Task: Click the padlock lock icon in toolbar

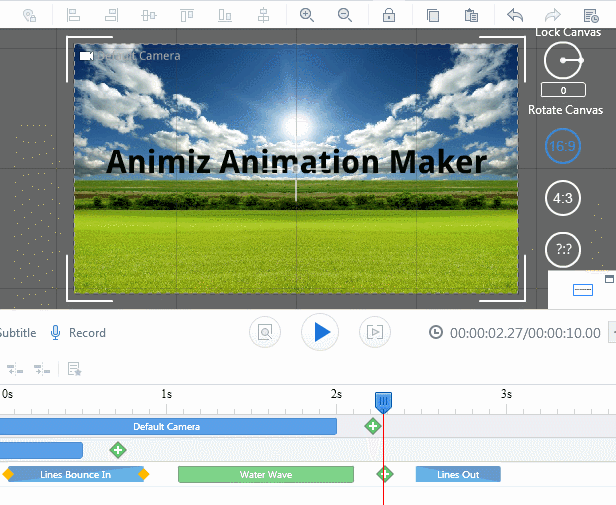Action: (389, 15)
